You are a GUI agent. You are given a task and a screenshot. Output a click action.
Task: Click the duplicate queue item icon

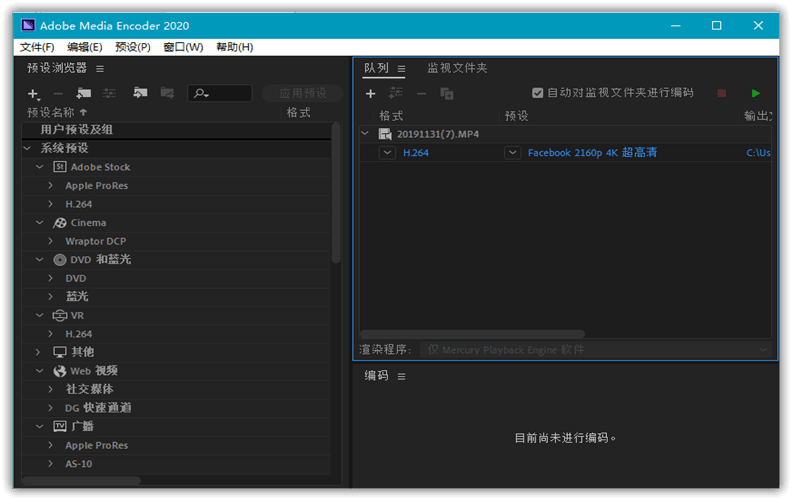[x=447, y=94]
